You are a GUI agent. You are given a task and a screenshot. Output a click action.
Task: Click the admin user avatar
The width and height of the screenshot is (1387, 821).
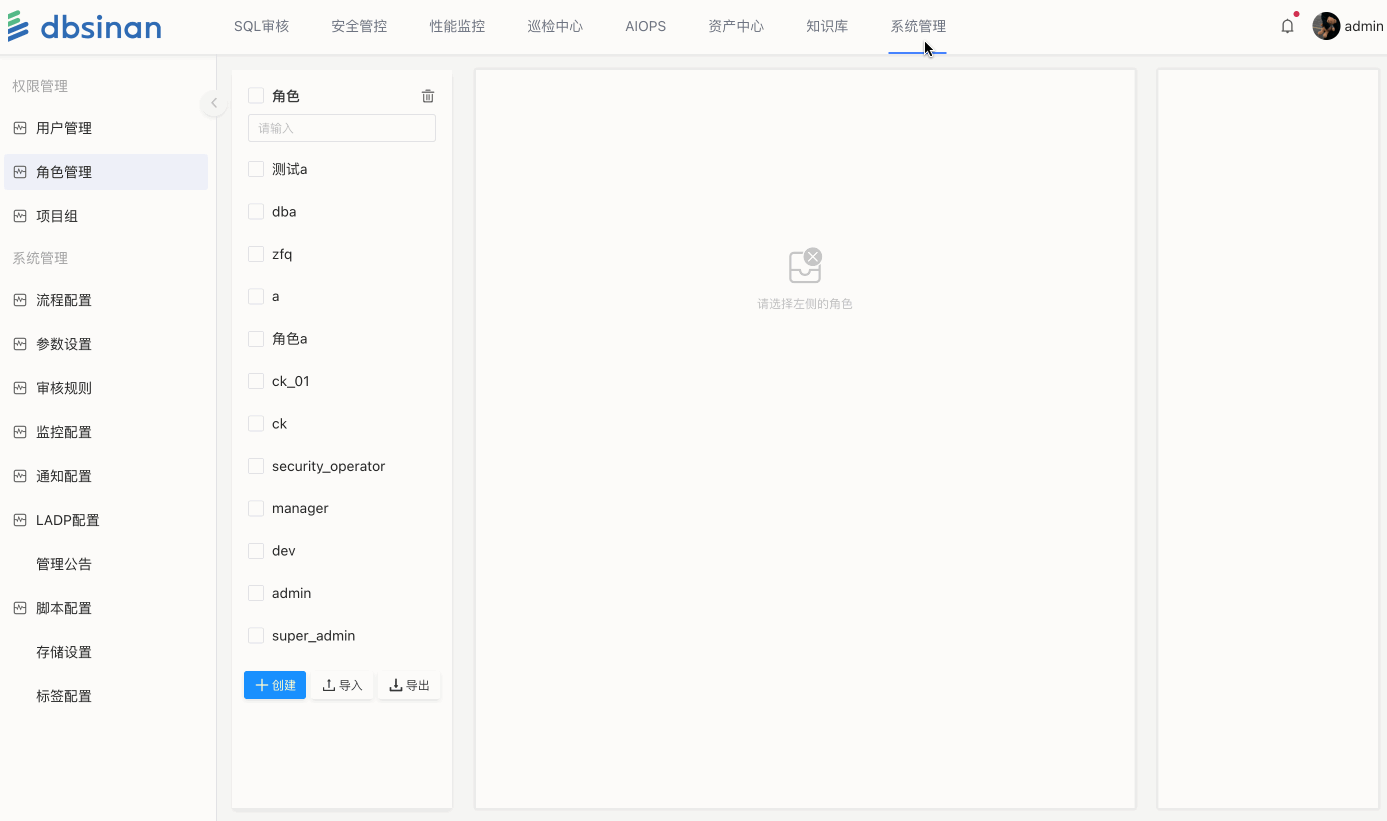(1326, 27)
